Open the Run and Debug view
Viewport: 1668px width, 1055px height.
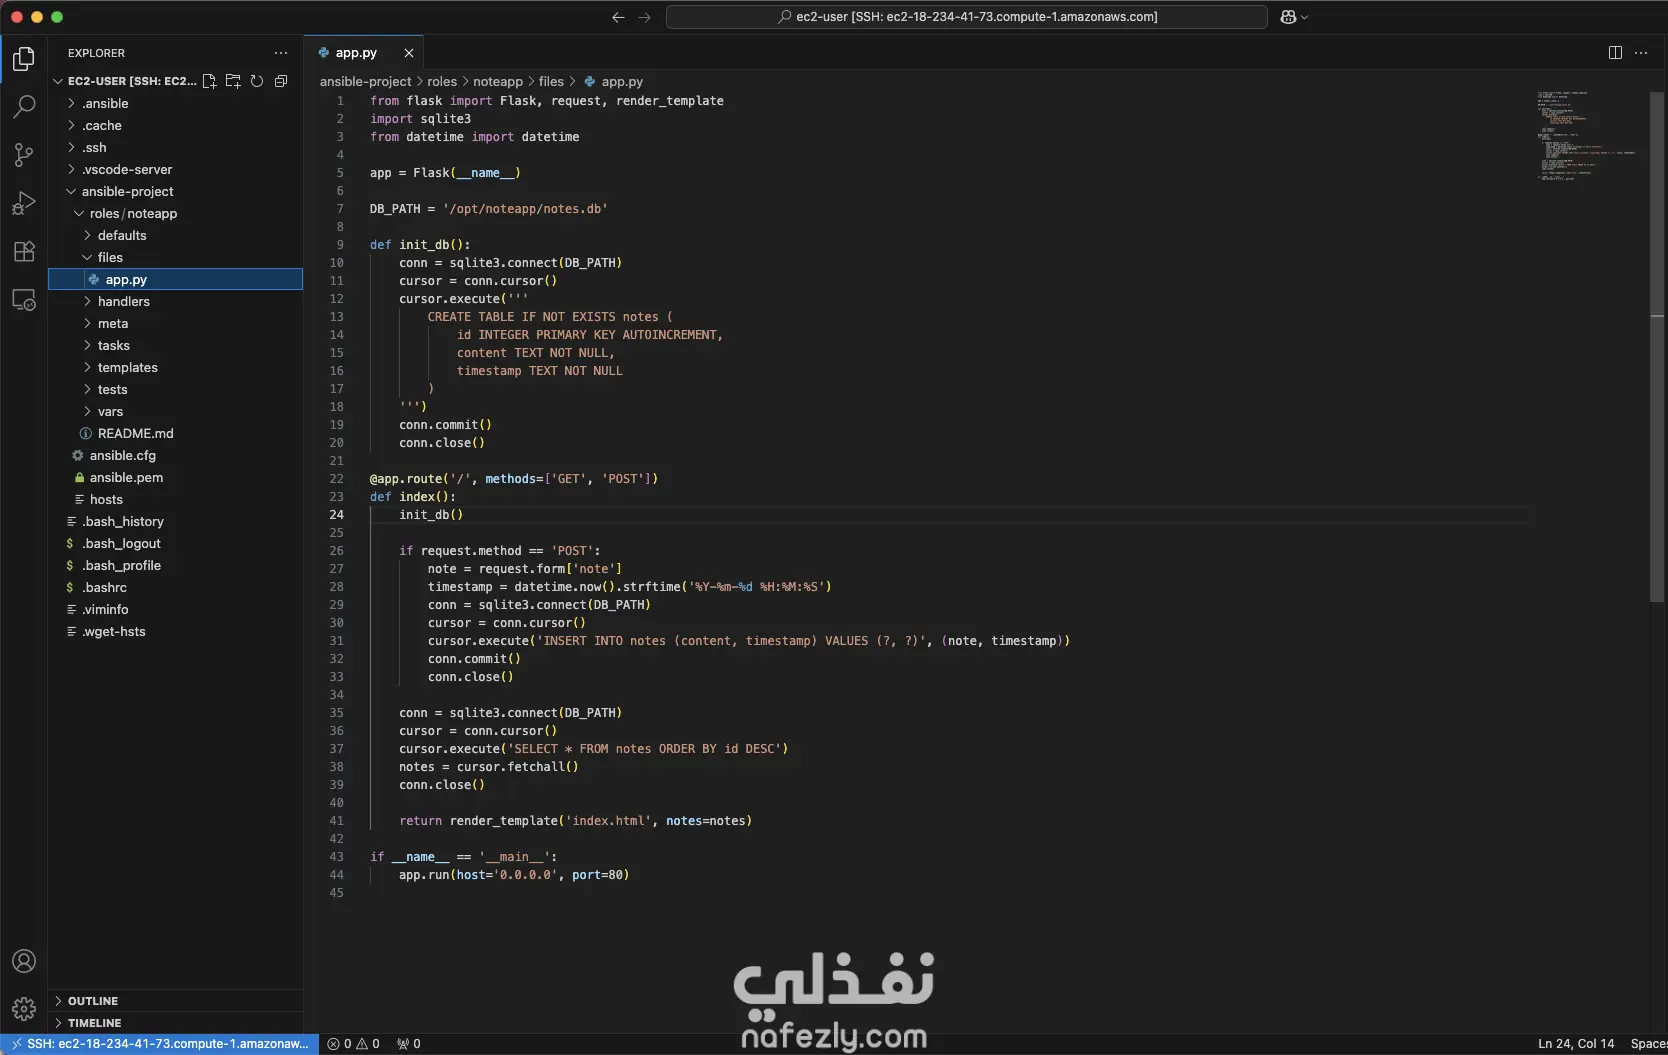pos(23,203)
